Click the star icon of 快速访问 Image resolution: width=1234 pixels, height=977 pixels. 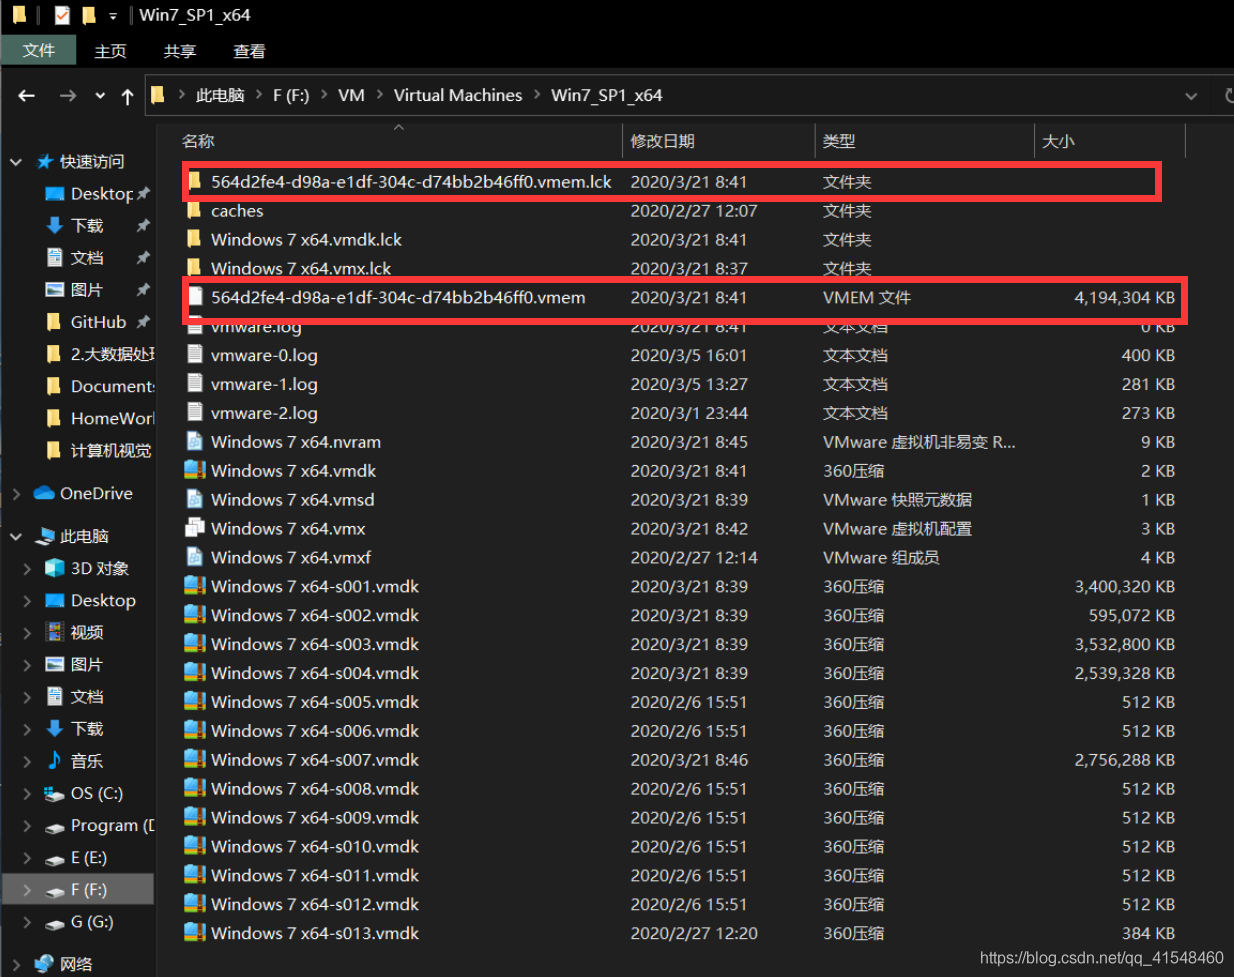point(45,162)
